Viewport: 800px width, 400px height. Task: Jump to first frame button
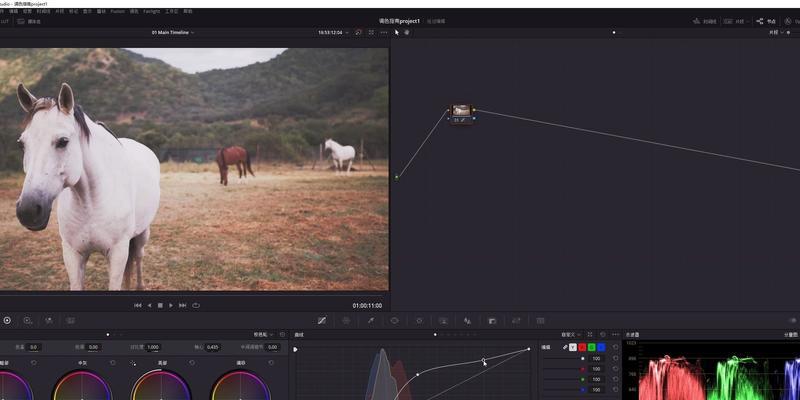coord(138,306)
